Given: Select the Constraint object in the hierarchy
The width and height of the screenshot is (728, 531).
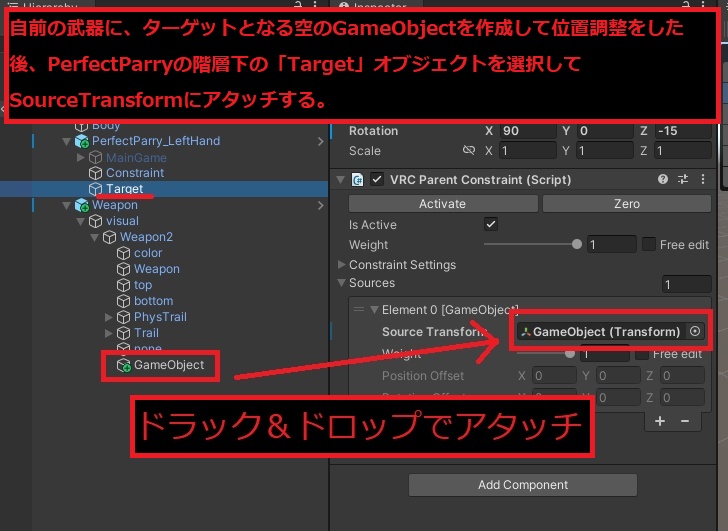Looking at the screenshot, I should coord(135,173).
